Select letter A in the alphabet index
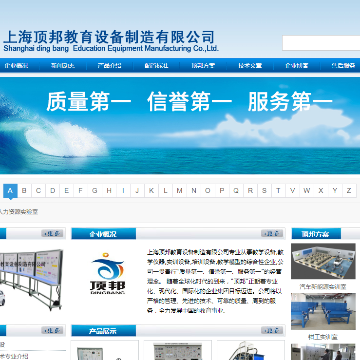 pyautogui.click(x=10, y=191)
